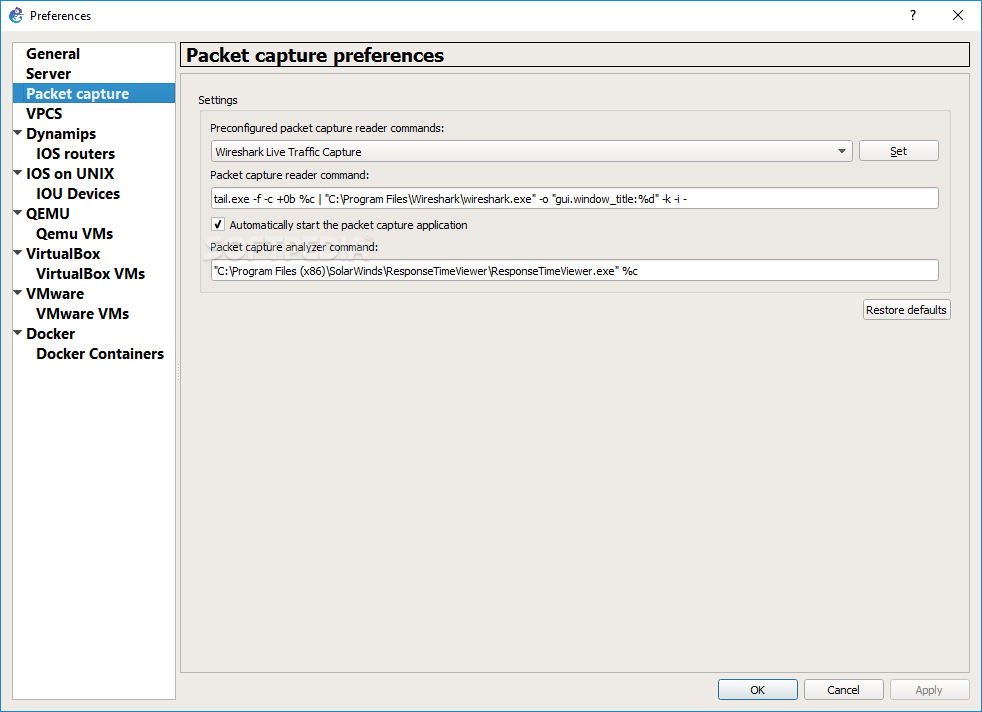This screenshot has width=982, height=712.
Task: Collapse the IOS on UNIX section
Action: [18, 173]
